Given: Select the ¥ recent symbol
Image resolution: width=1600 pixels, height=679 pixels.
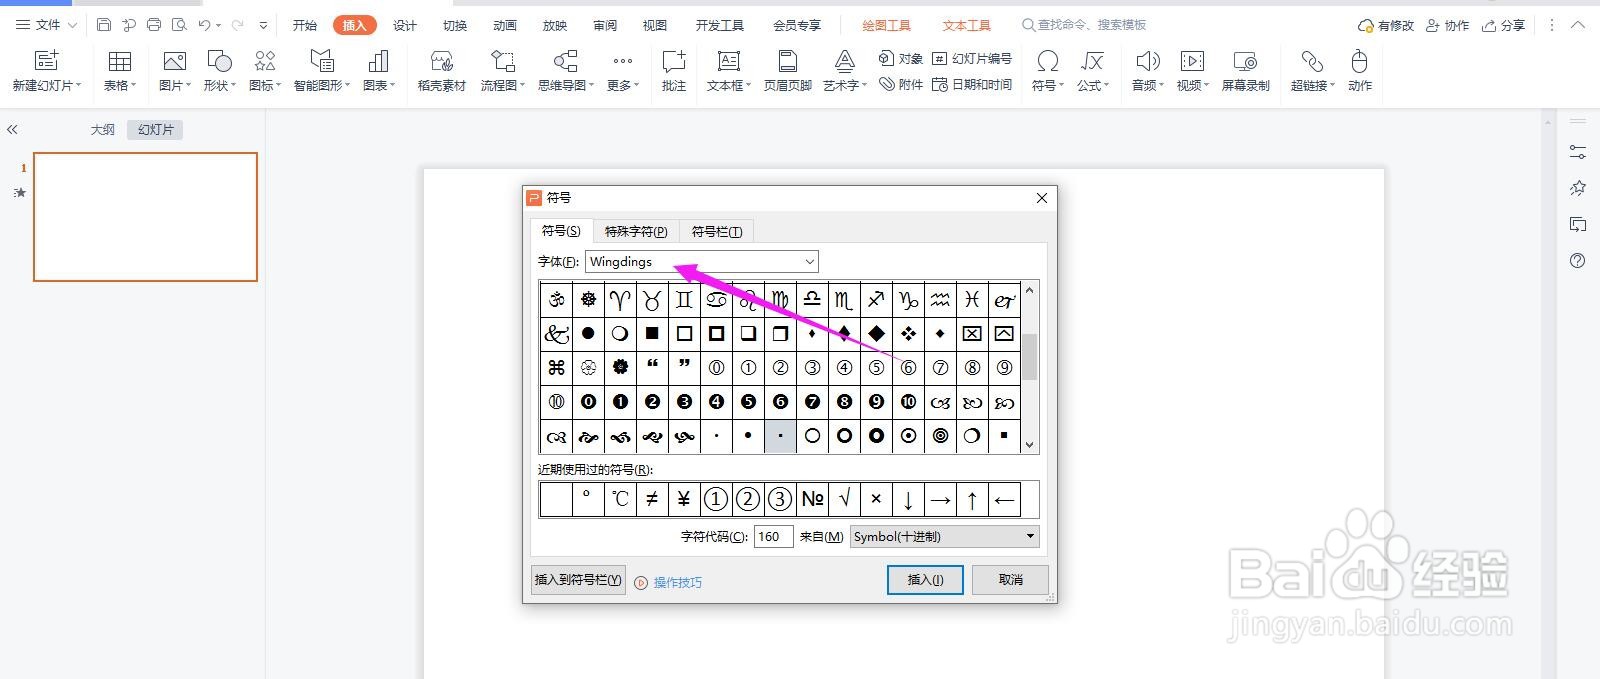Looking at the screenshot, I should 684,499.
